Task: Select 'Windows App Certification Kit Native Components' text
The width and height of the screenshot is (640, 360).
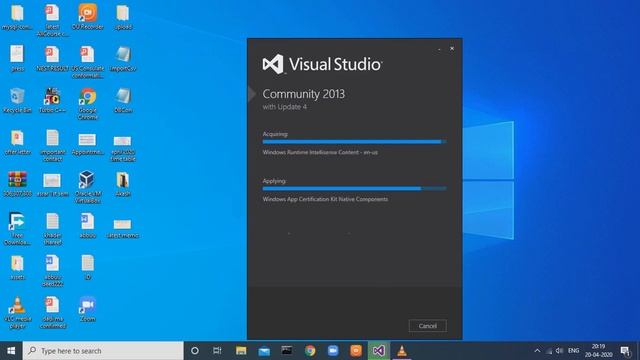Action: click(x=325, y=199)
